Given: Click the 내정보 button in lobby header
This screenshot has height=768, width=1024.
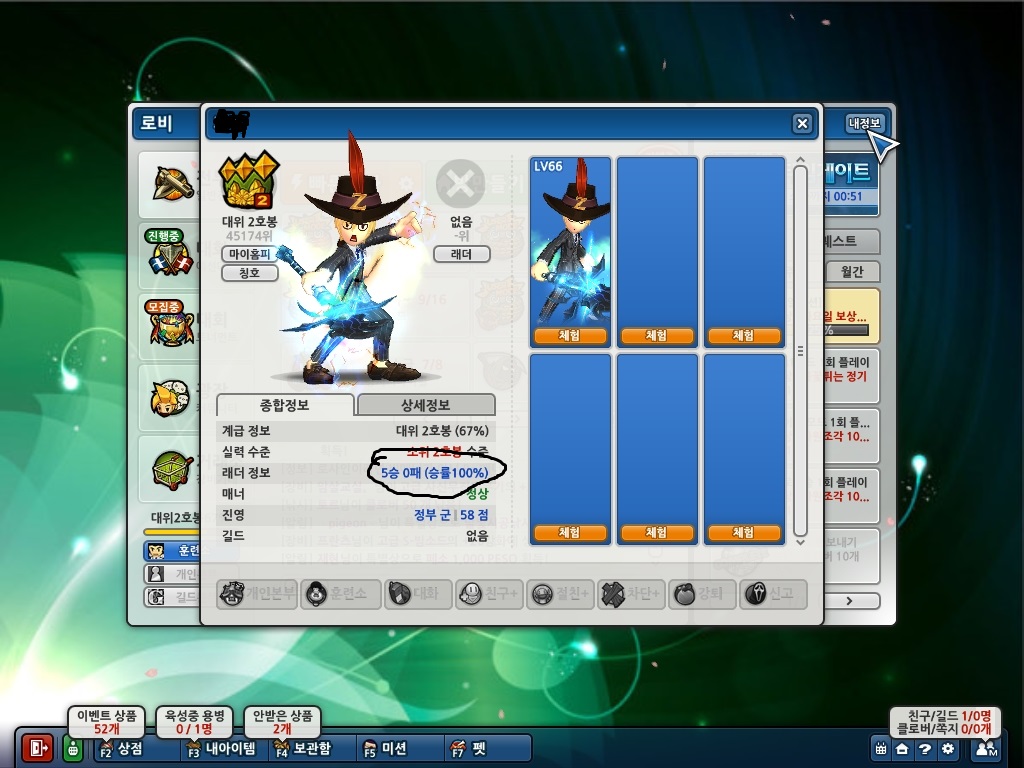Looking at the screenshot, I should pos(864,123).
